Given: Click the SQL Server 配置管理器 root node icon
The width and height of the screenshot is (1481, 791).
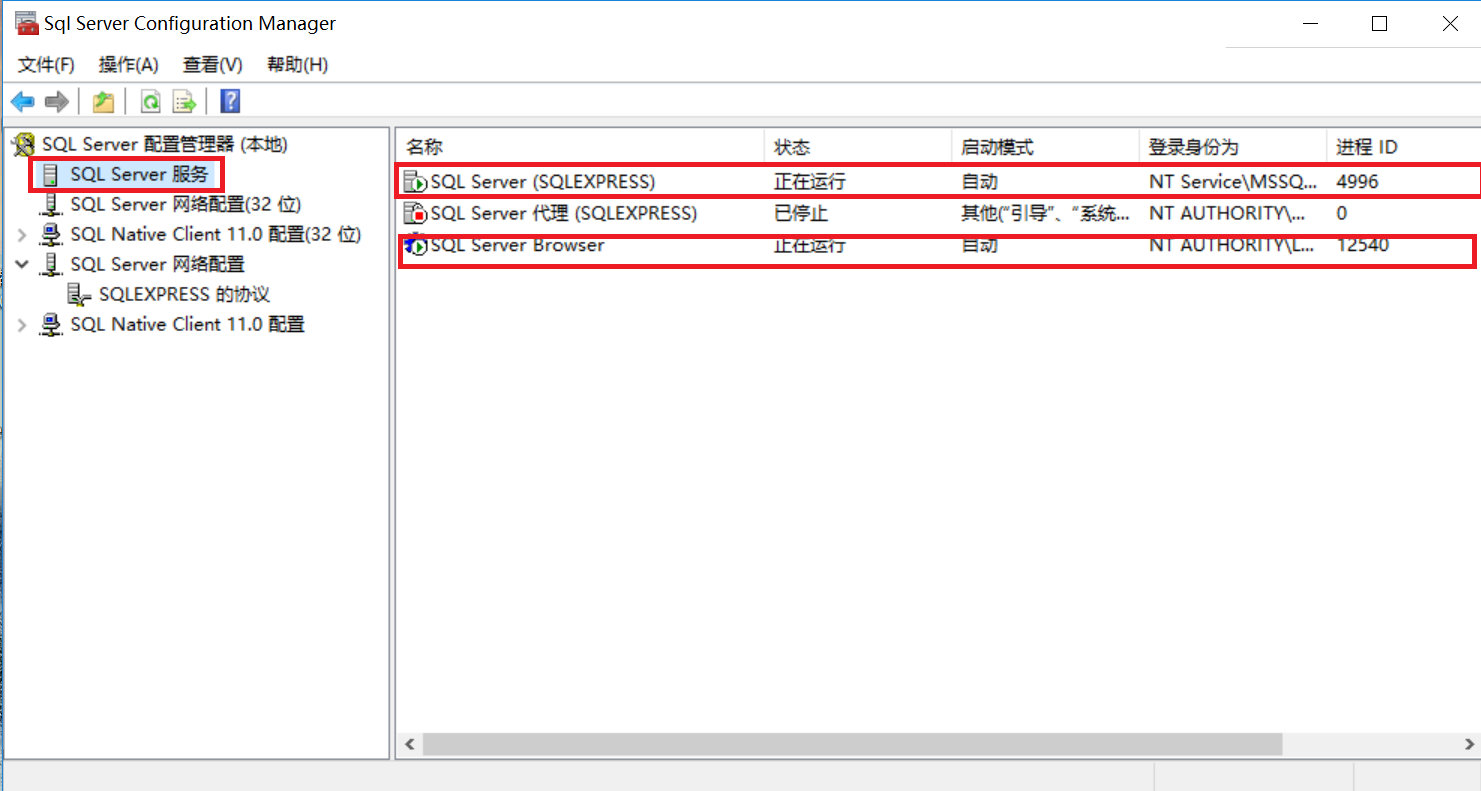Looking at the screenshot, I should (23, 146).
